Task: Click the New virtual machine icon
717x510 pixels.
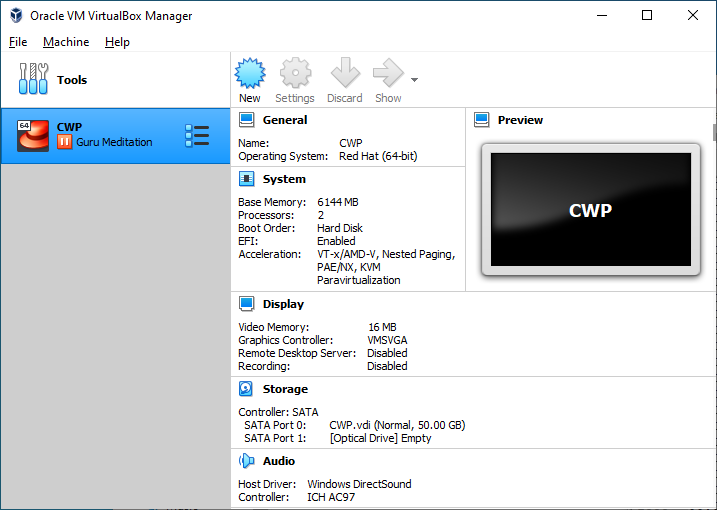Action: (250, 73)
